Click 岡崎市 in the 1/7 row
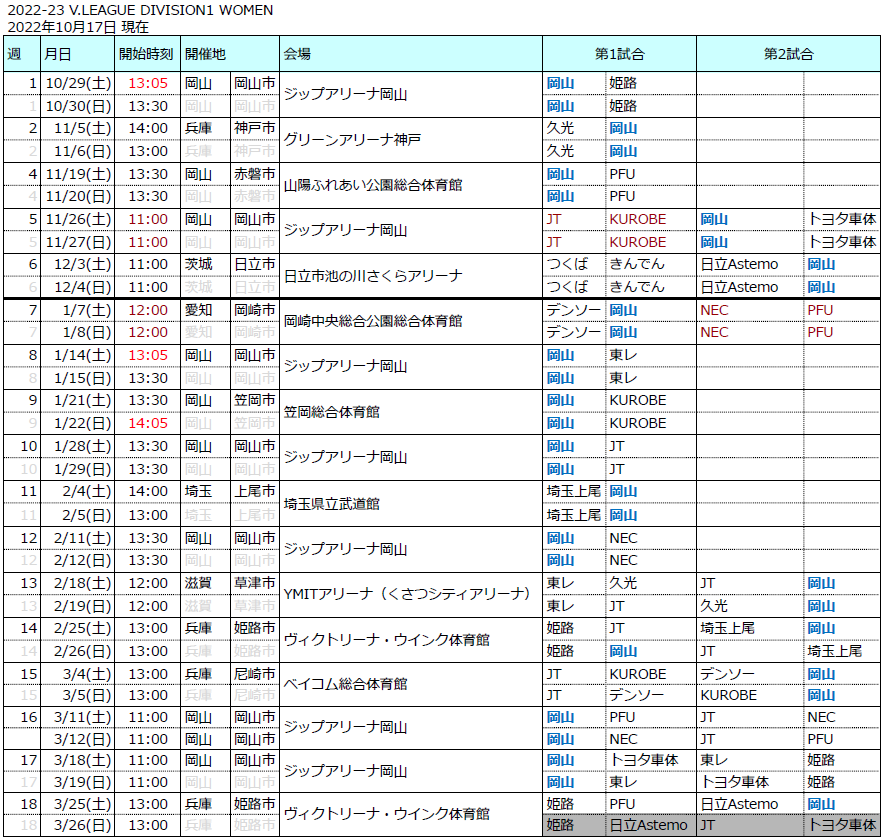 (x=255, y=310)
